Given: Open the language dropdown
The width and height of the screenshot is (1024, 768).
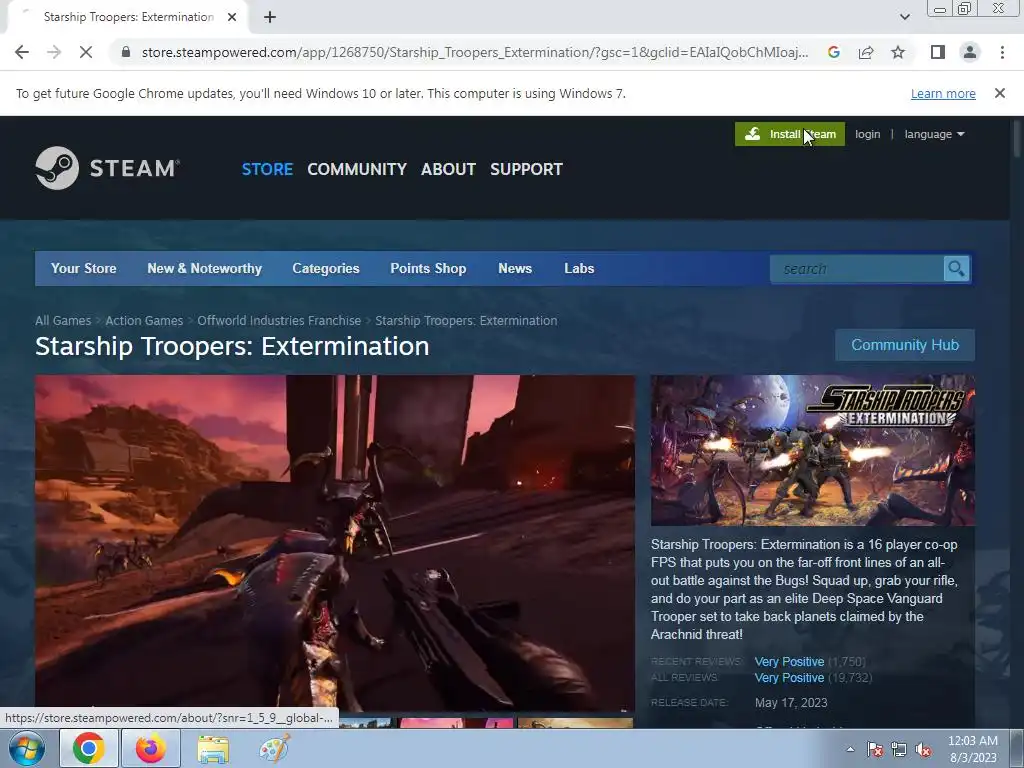Looking at the screenshot, I should pyautogui.click(x=934, y=134).
